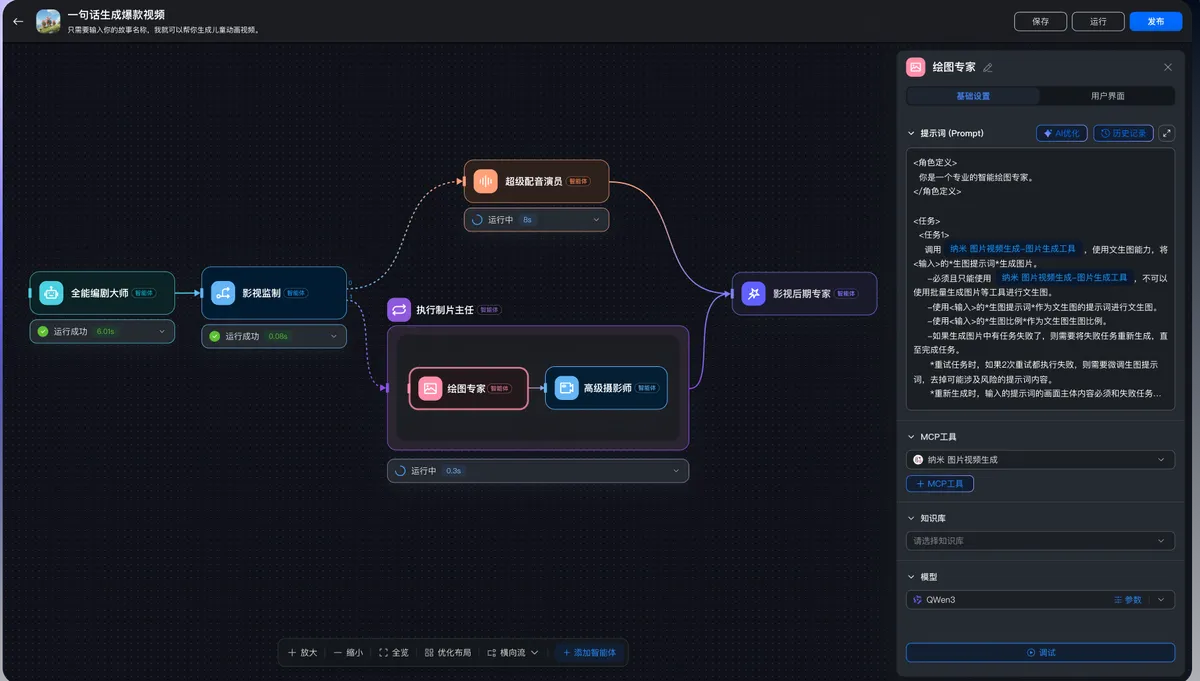Click the 影视后期专家 magic wand icon

[753, 294]
